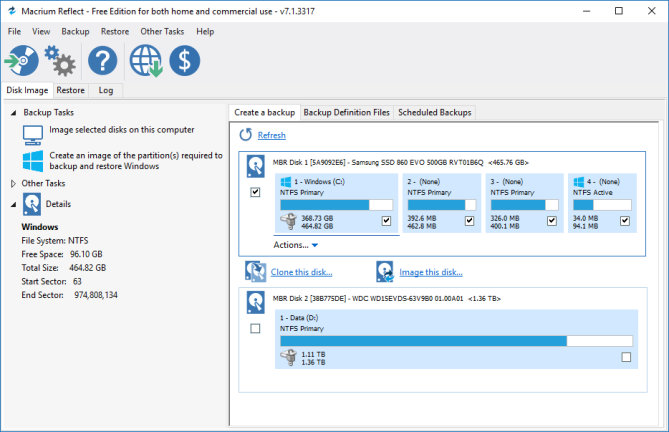
Task: Select Create an image of partitions for Windows
Action: click(136, 161)
